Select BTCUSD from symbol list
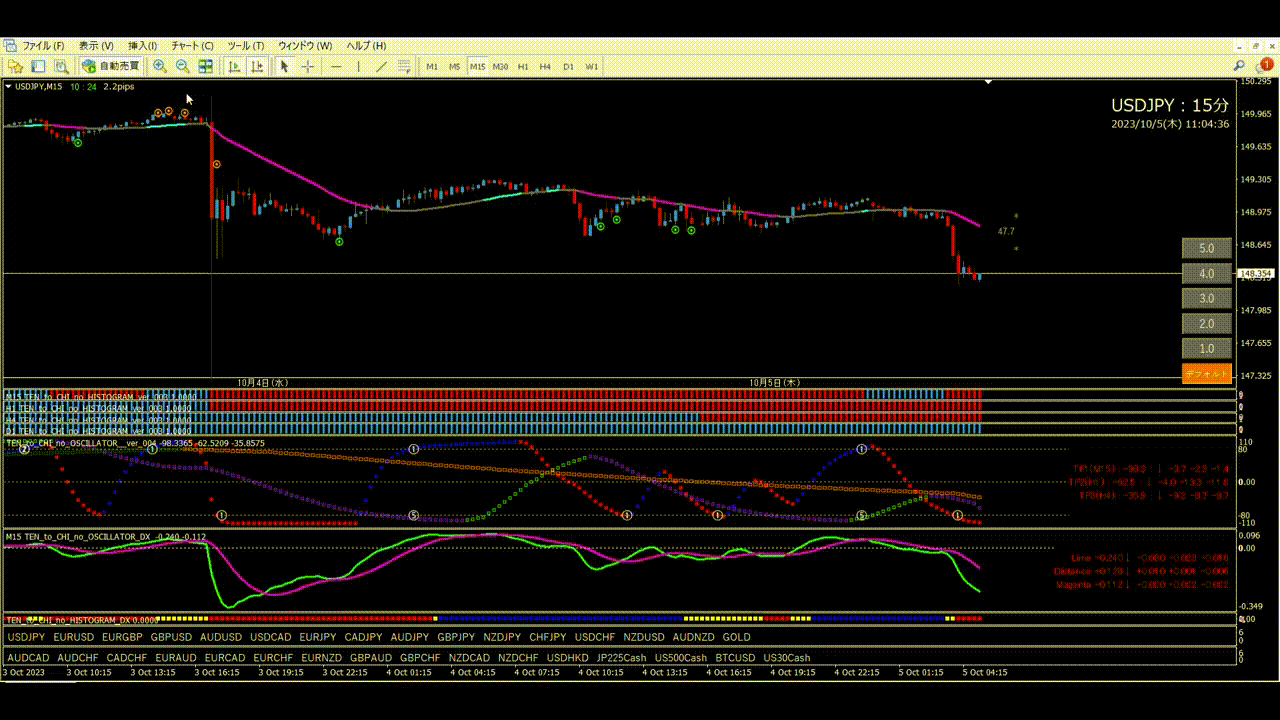Screen dimensions: 1280x720 (735, 658)
